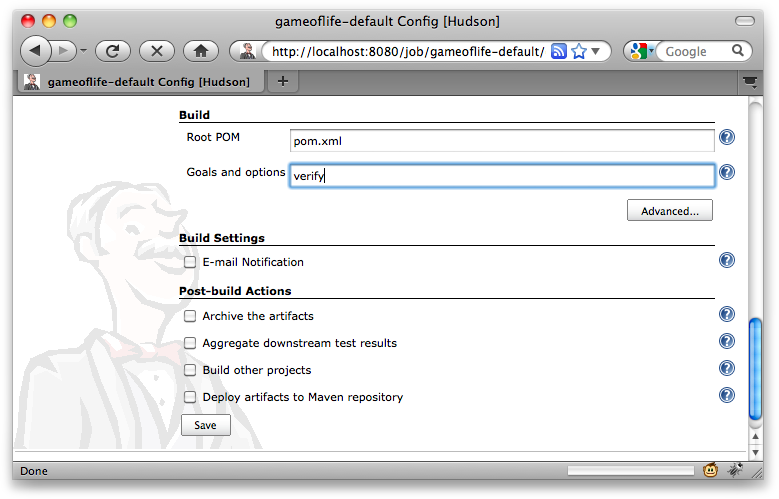Click the Firebug bug icon in status bar
The height and width of the screenshot is (499, 779).
pos(735,470)
